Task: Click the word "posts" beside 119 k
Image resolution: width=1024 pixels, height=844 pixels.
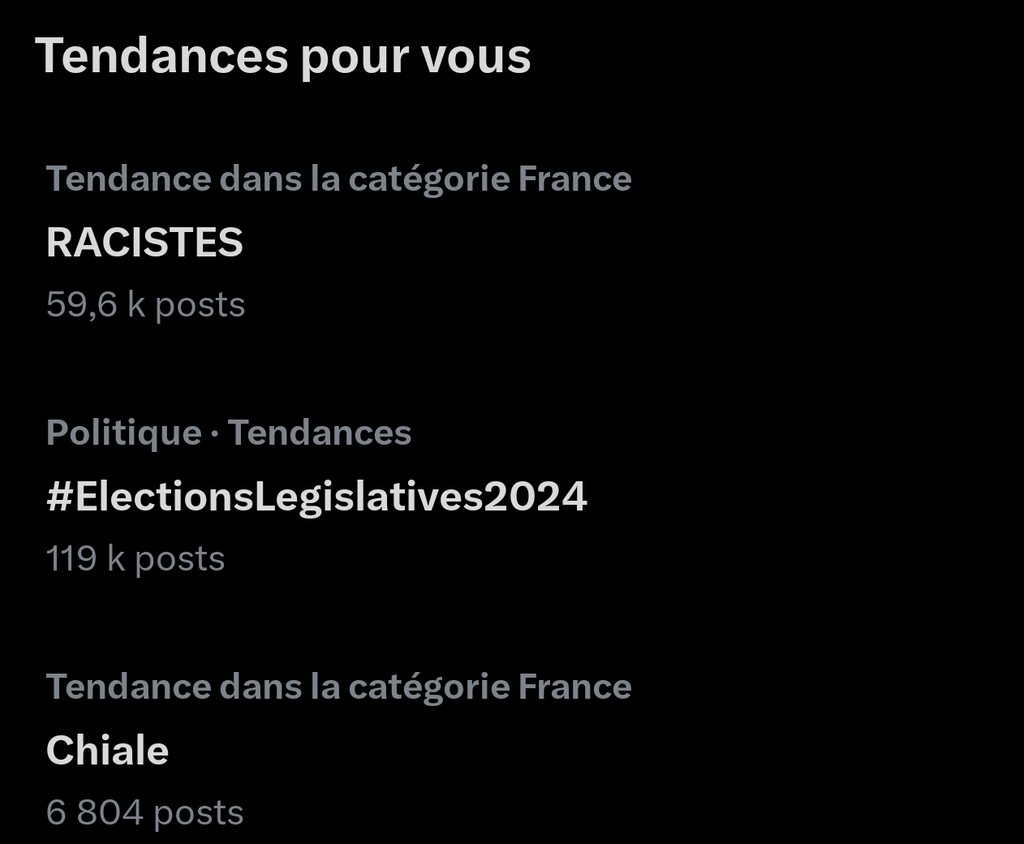Action: (x=180, y=559)
